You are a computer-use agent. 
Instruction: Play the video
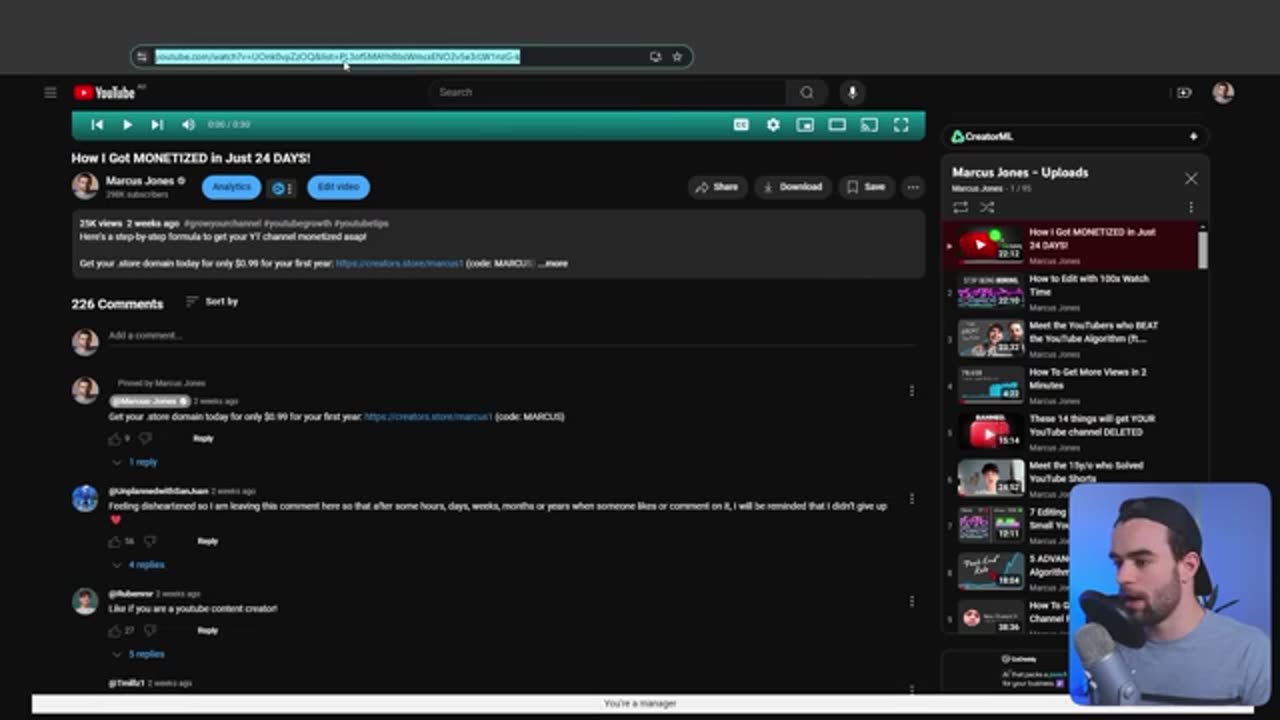click(127, 125)
